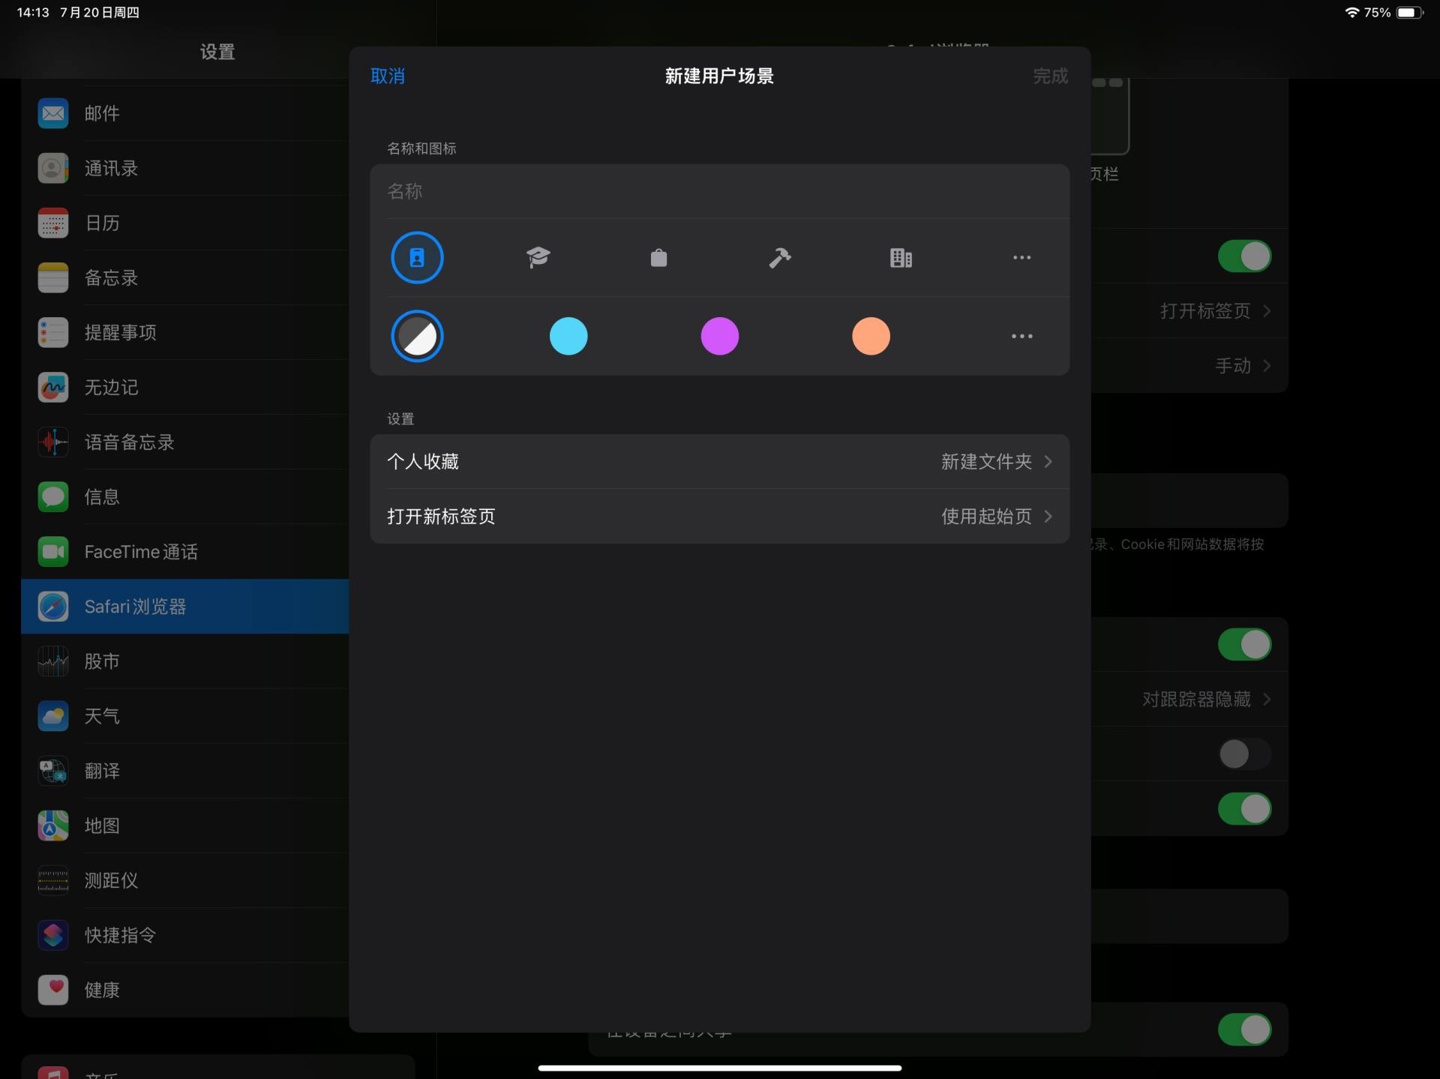Expand 个人收藏 folder options via 新建文件夹 chevron

tap(1048, 461)
